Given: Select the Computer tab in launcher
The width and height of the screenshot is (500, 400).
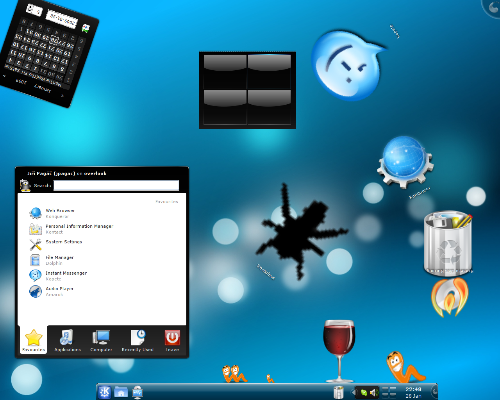Looking at the screenshot, I should click(x=101, y=340).
